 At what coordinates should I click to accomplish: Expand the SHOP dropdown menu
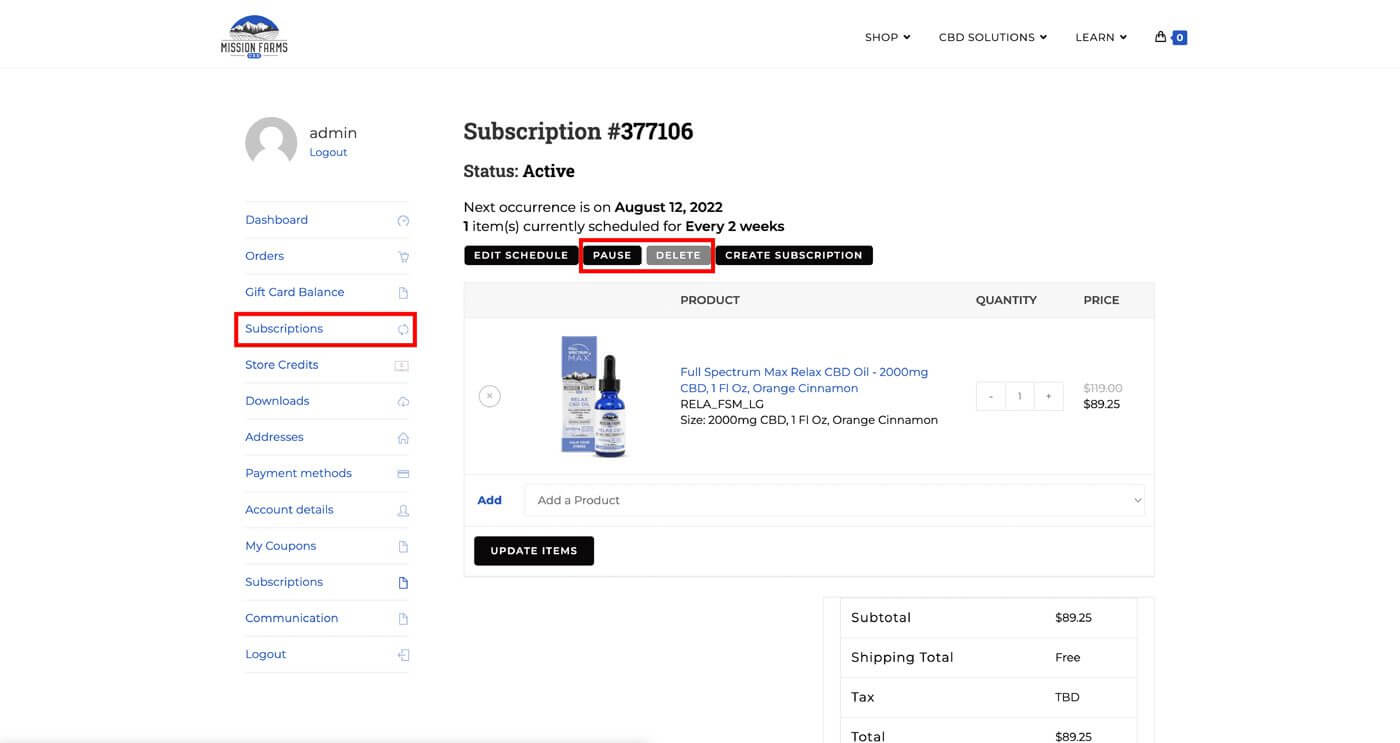887,37
